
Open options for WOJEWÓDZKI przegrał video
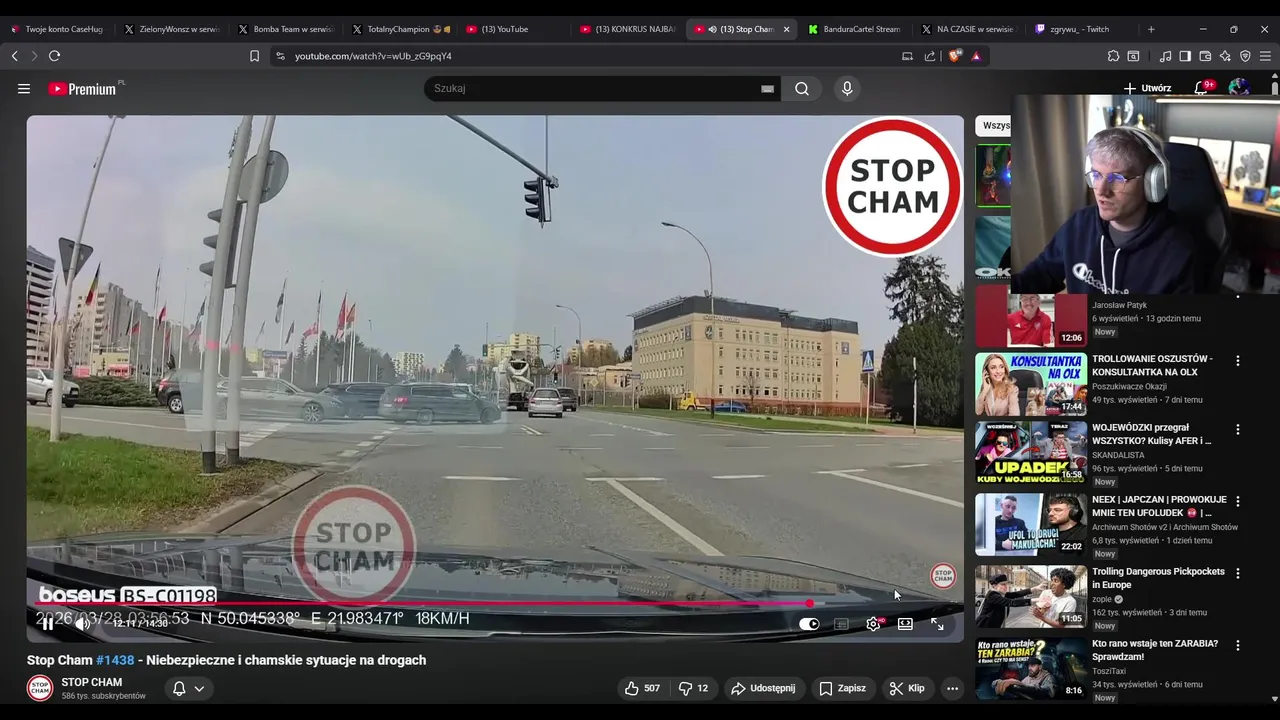(x=1238, y=429)
